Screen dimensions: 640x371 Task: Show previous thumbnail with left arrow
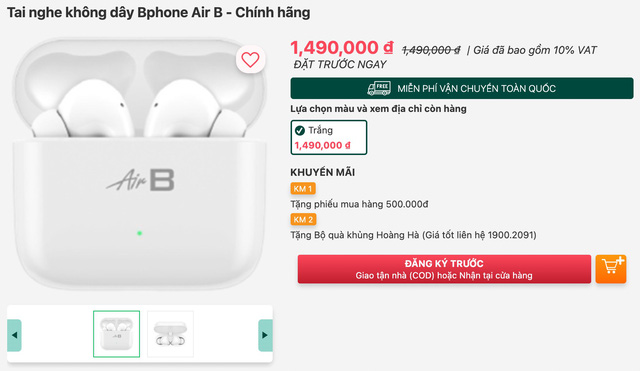tap(14, 335)
